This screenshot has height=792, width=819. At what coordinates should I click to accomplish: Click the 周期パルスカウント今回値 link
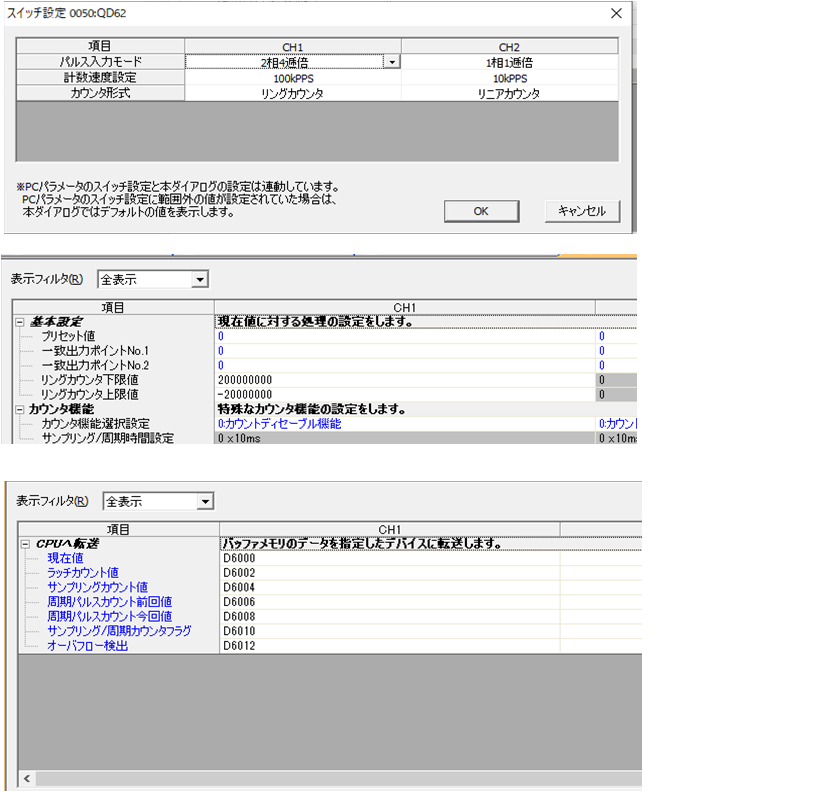pyautogui.click(x=110, y=616)
